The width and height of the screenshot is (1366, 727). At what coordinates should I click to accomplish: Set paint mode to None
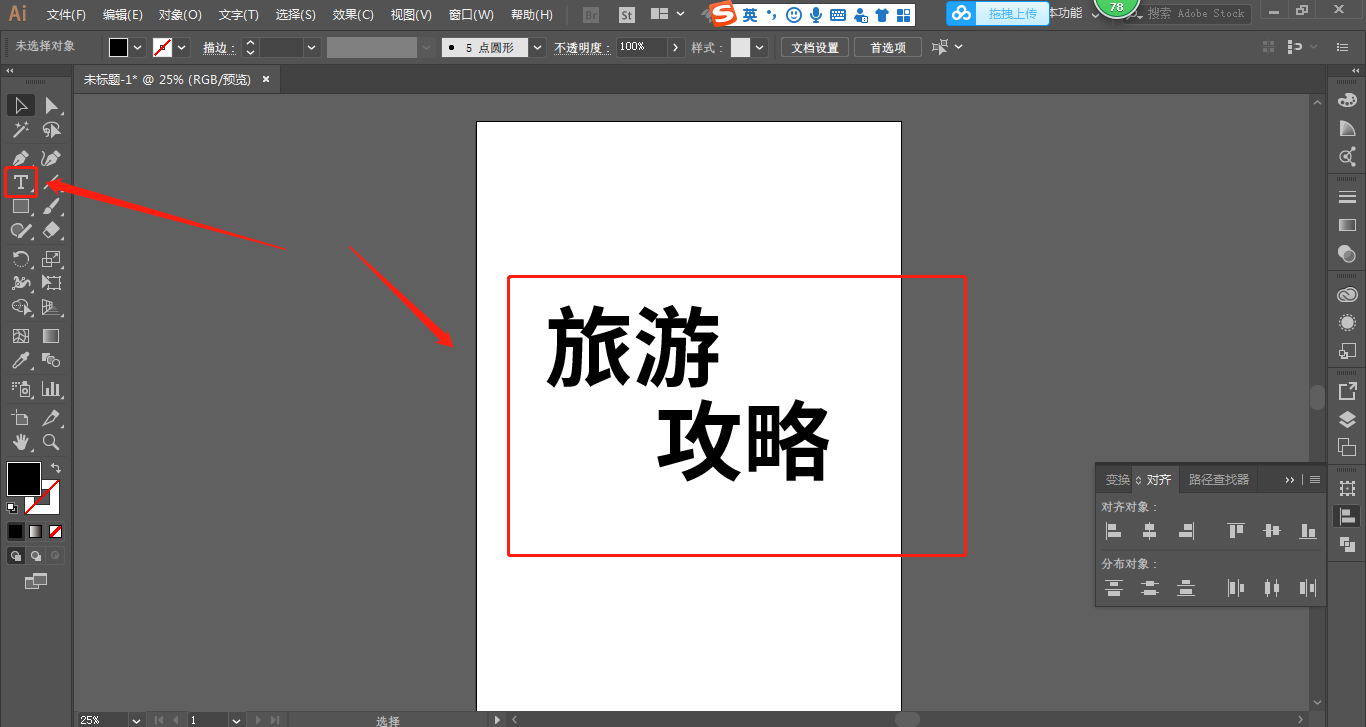[56, 531]
